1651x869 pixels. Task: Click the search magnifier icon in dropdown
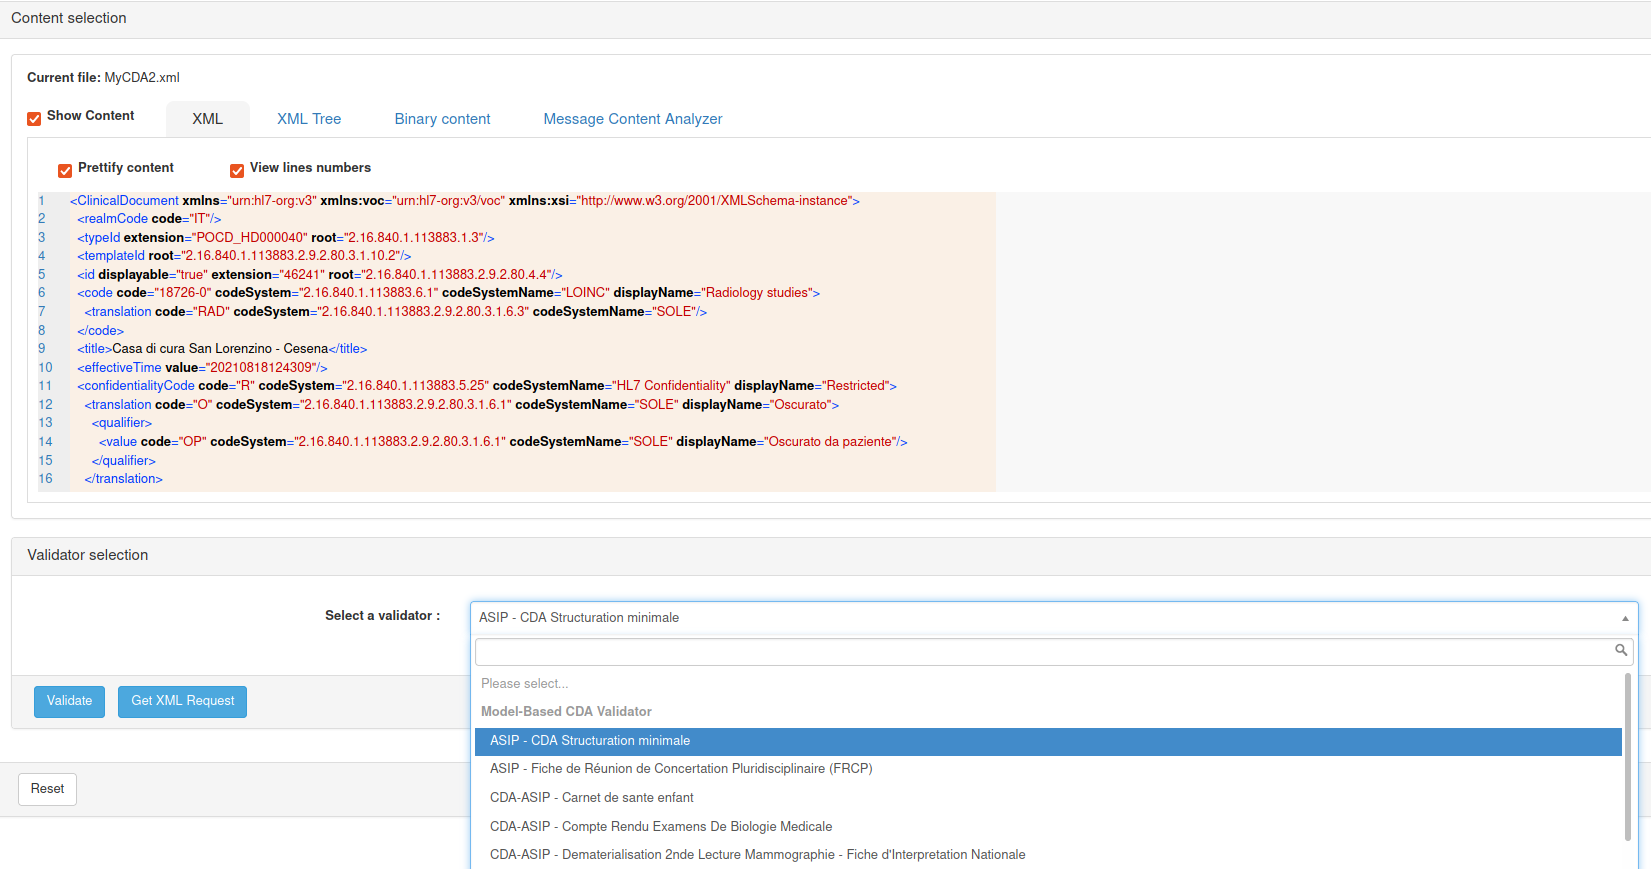(x=1620, y=651)
